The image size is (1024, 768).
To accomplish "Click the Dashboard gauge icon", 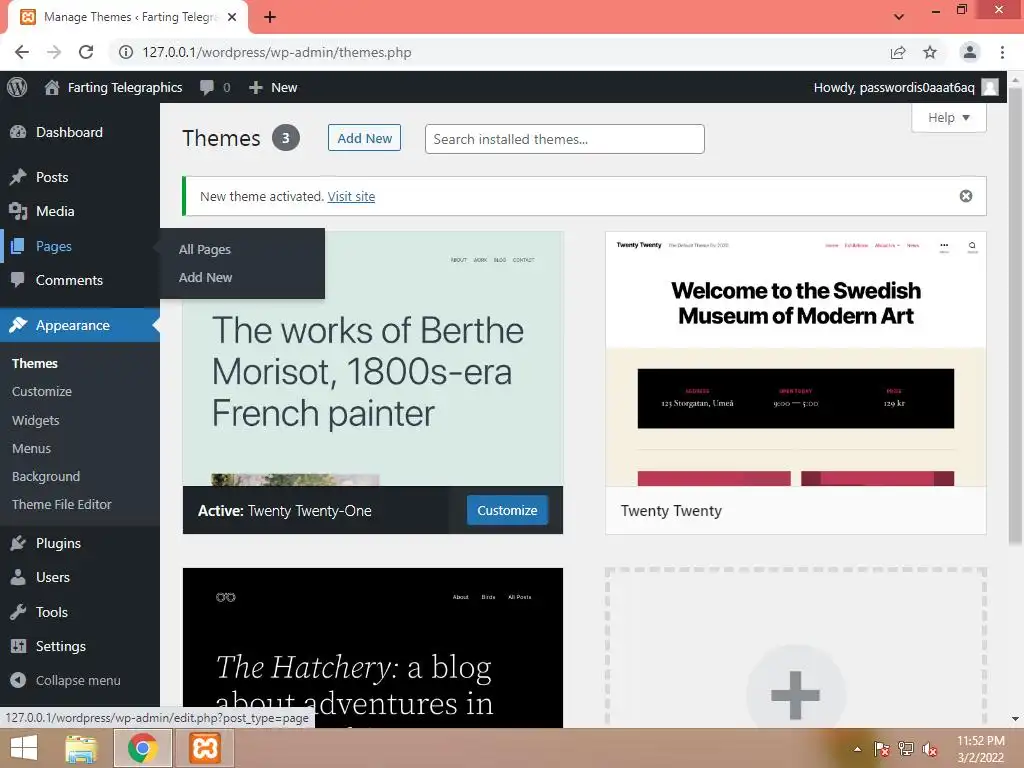I will pos(18,133).
